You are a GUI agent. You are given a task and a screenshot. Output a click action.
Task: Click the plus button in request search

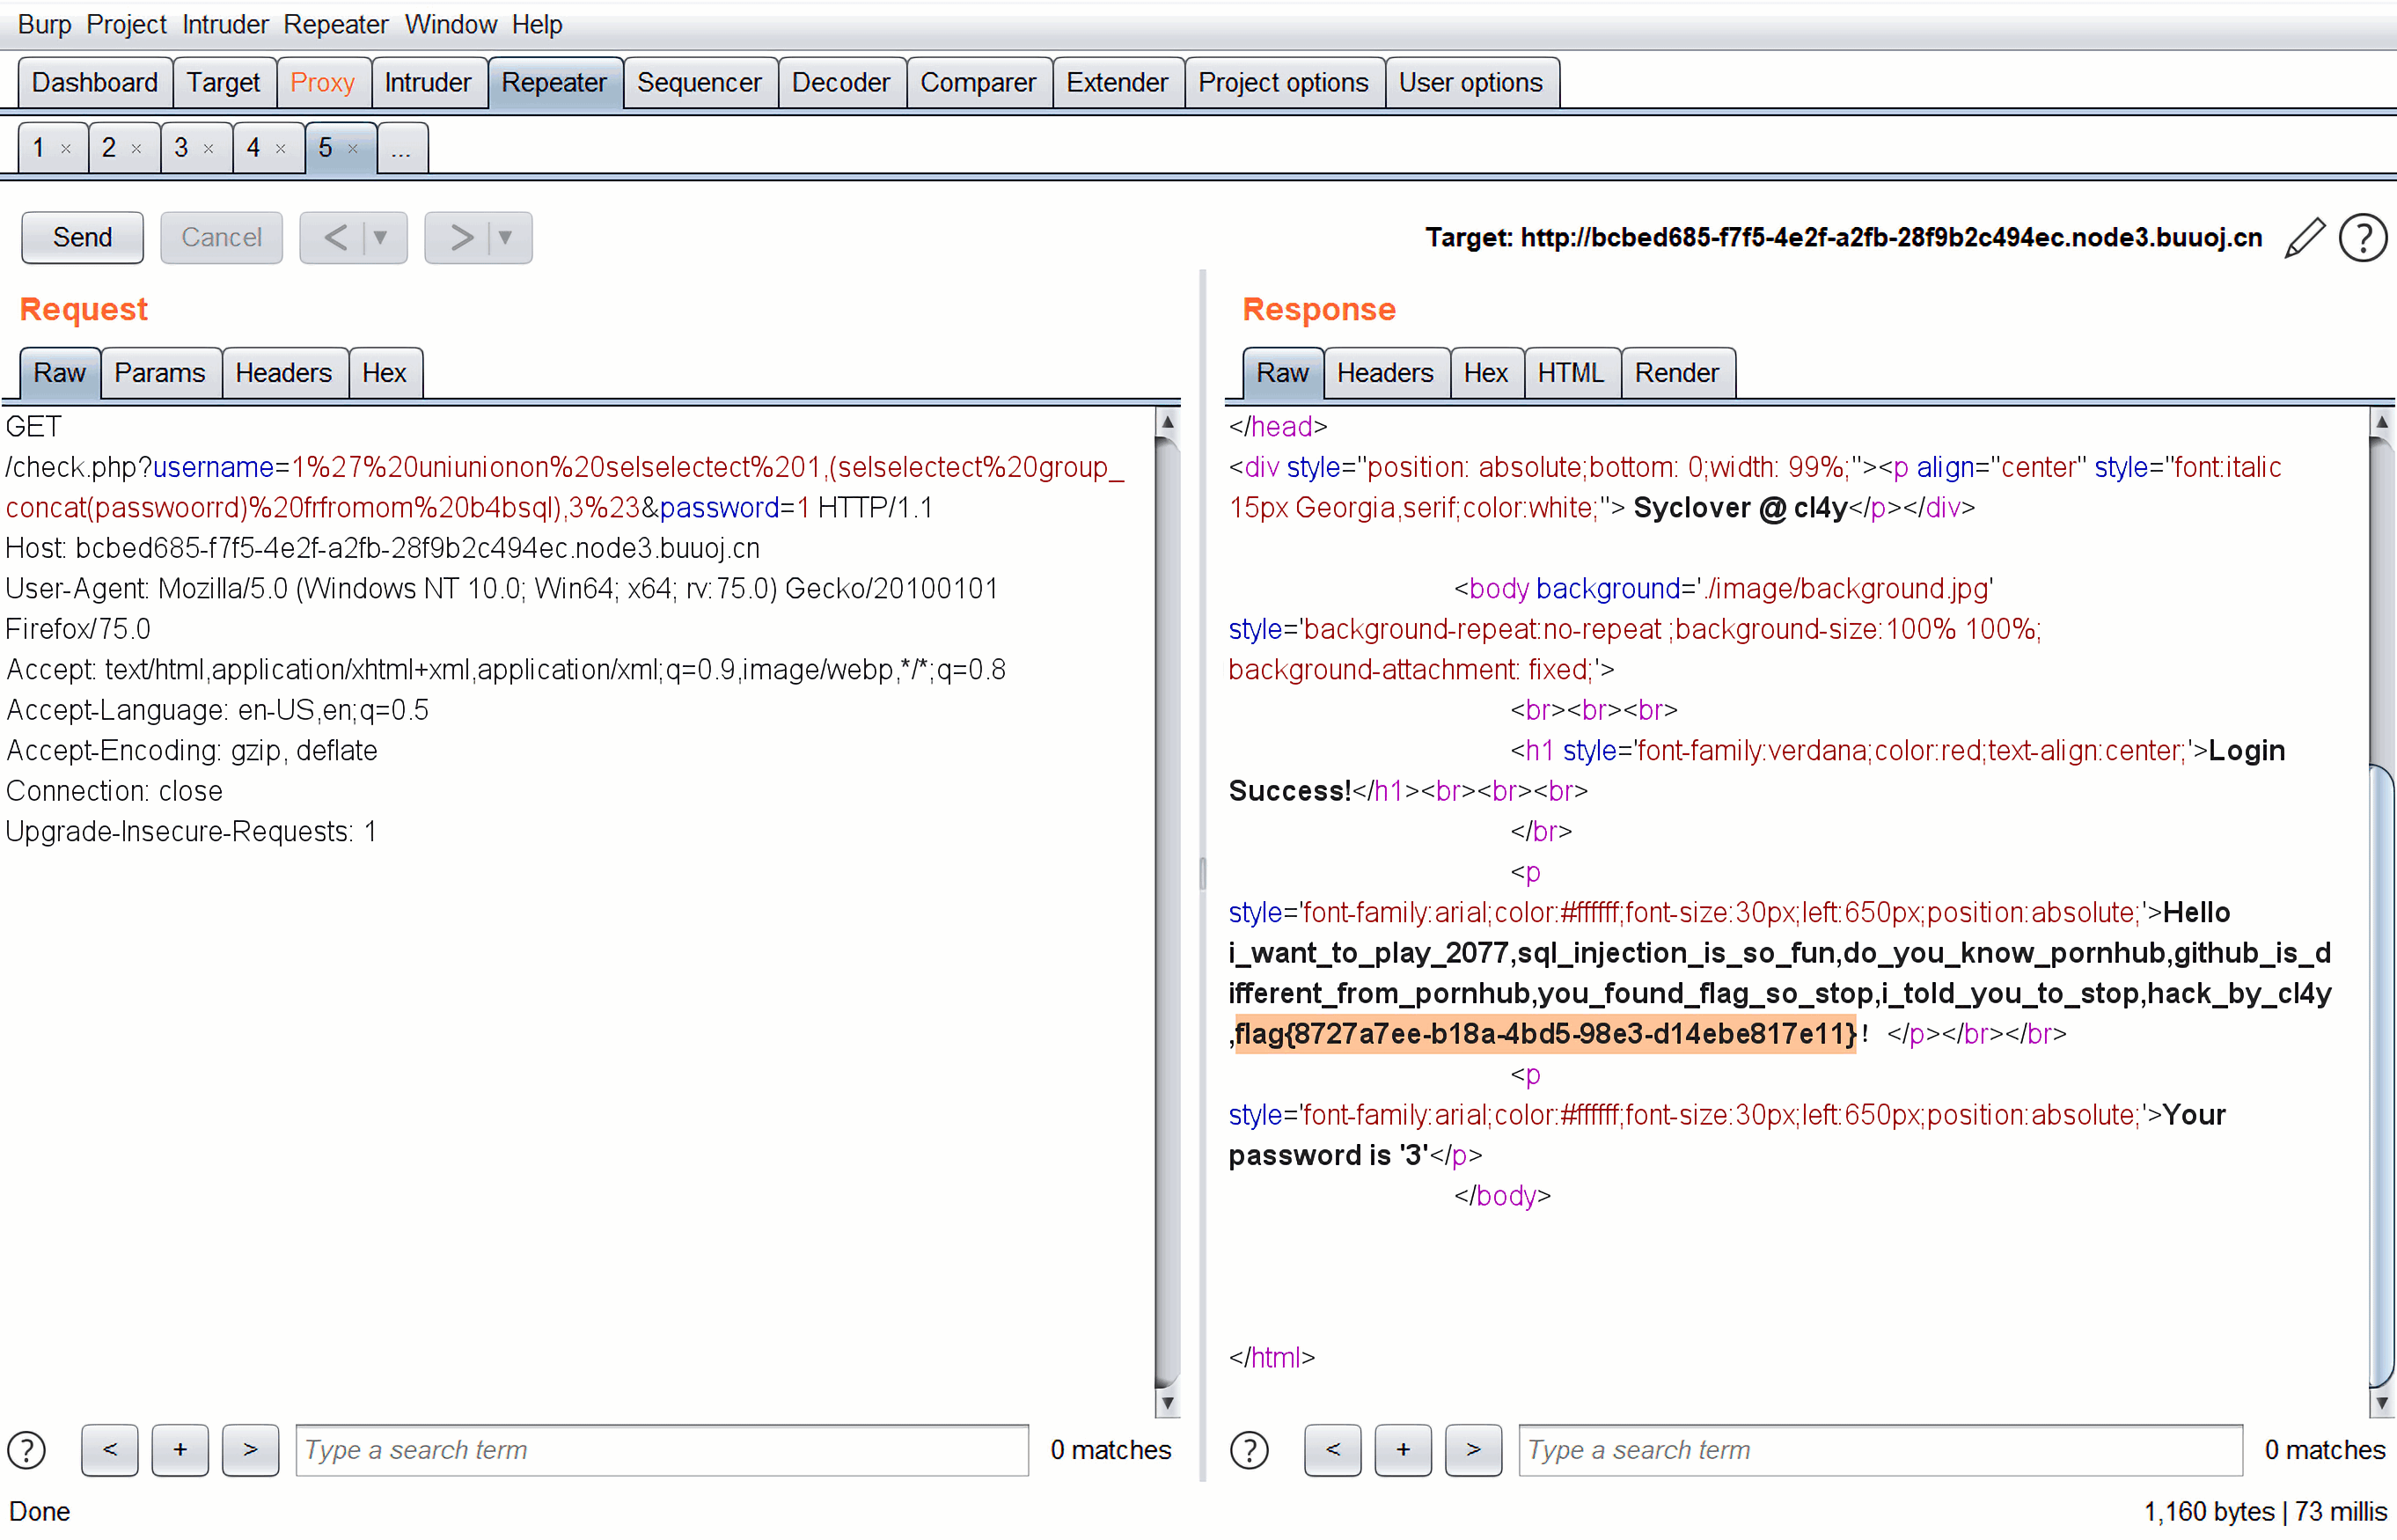pos(180,1449)
